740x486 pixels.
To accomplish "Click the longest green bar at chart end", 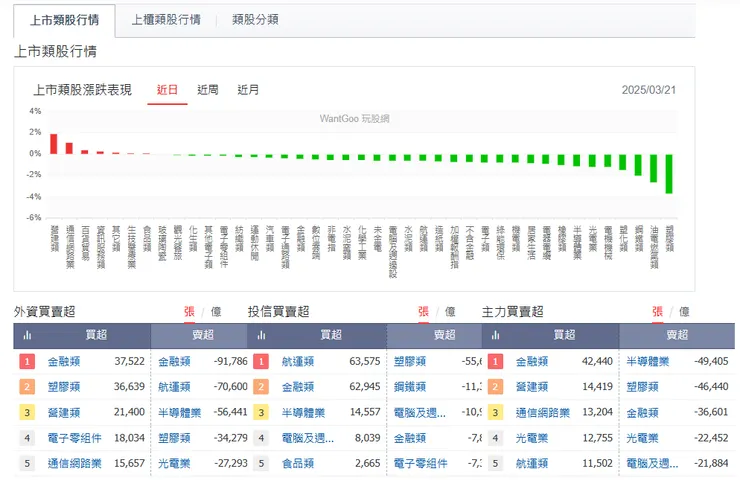I will point(669,174).
